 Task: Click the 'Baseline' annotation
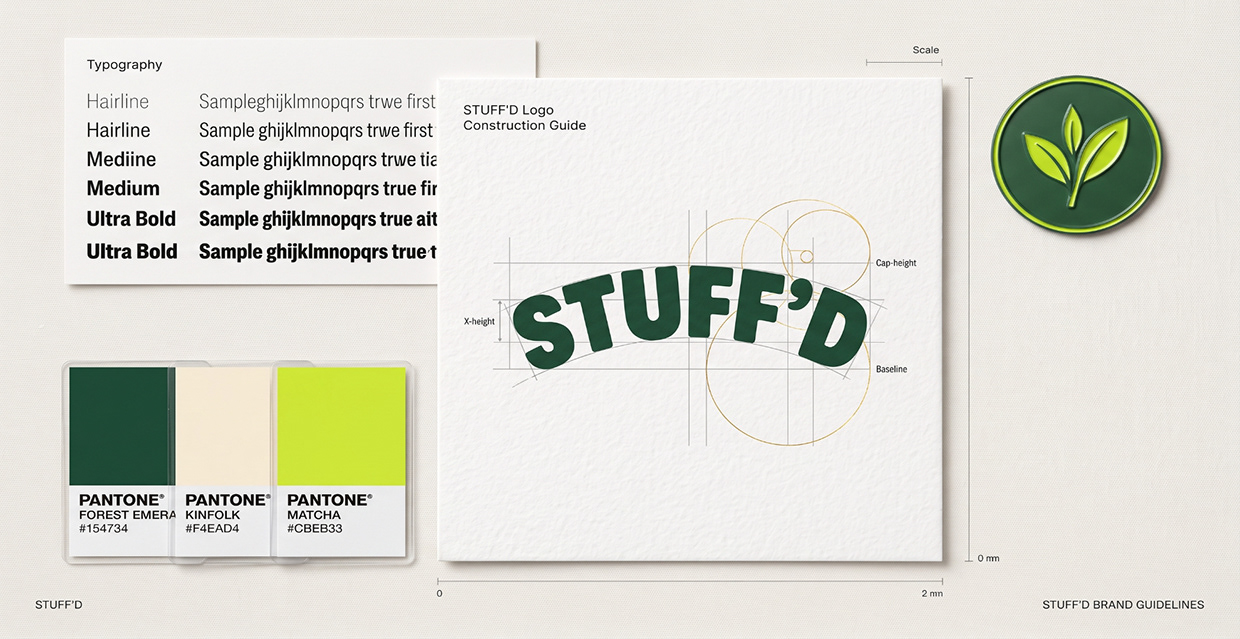(x=891, y=370)
